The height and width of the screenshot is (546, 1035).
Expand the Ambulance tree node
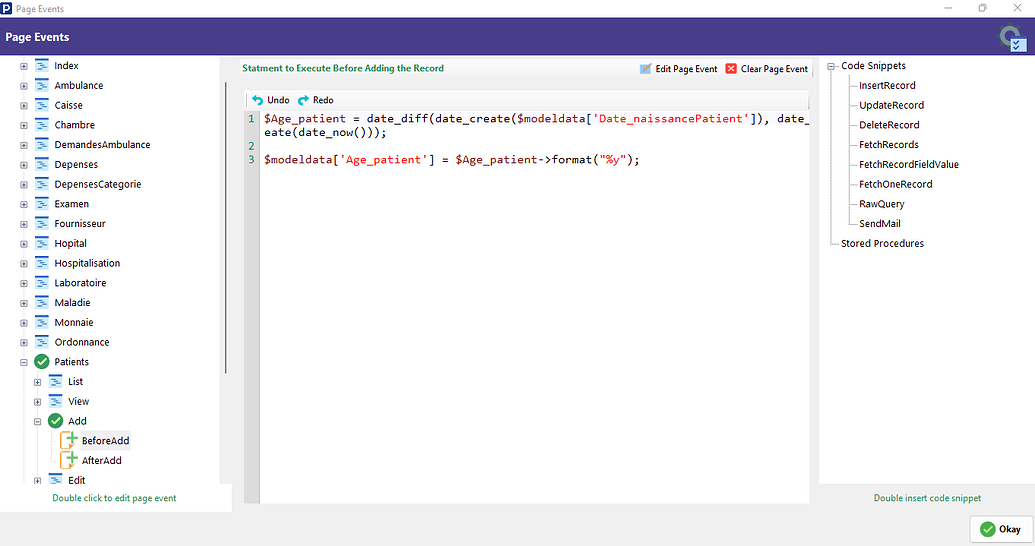click(x=24, y=86)
